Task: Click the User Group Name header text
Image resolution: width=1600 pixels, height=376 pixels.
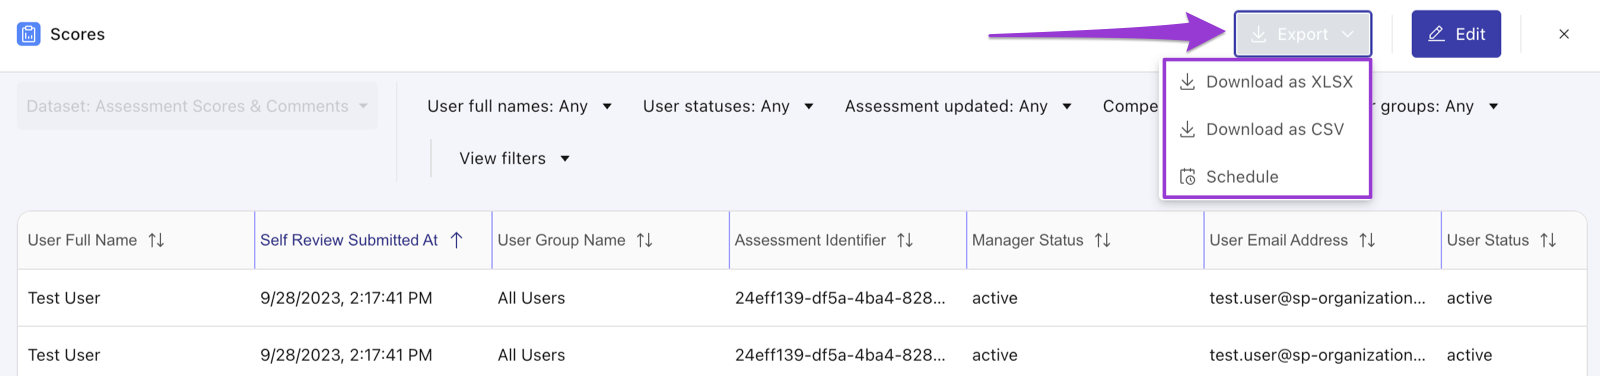Action: point(561,240)
